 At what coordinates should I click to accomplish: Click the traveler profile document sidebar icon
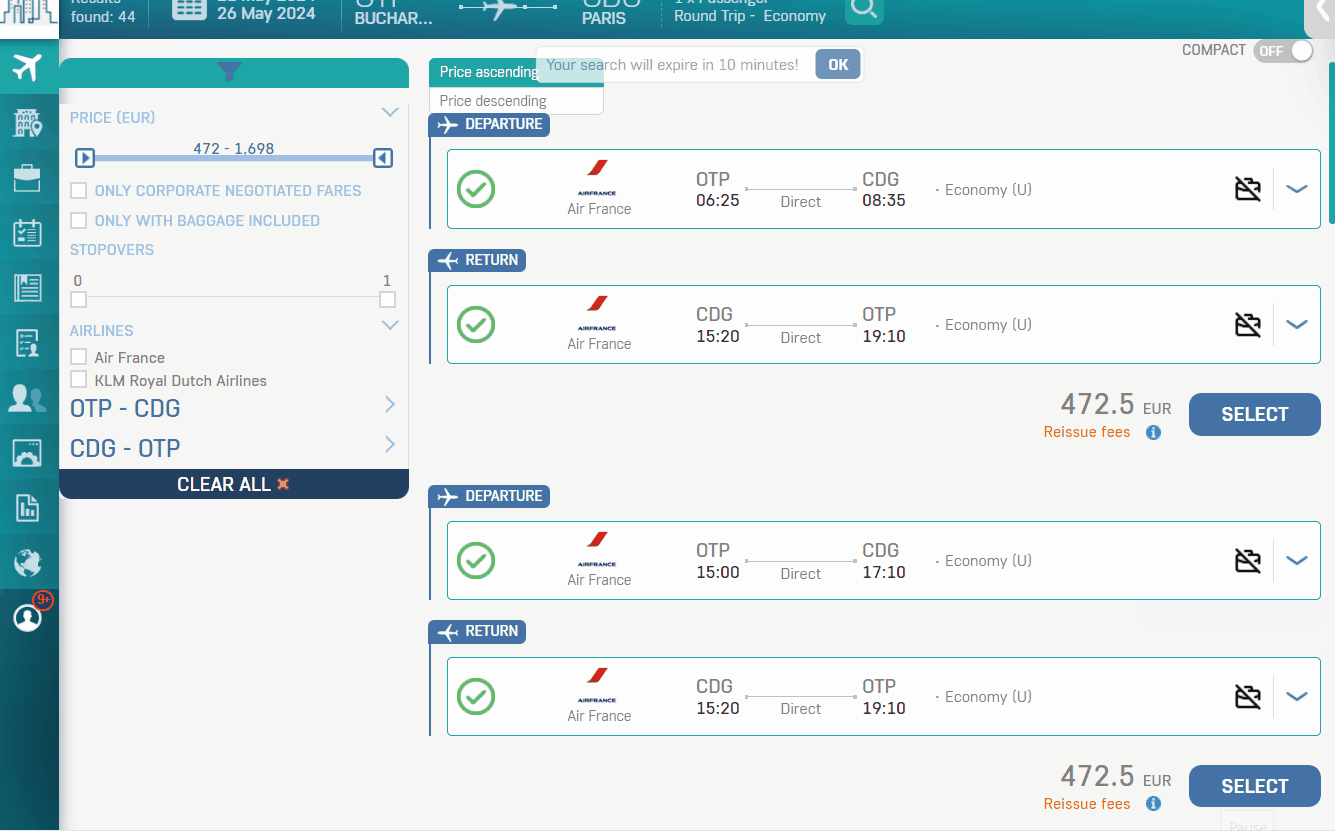27,342
